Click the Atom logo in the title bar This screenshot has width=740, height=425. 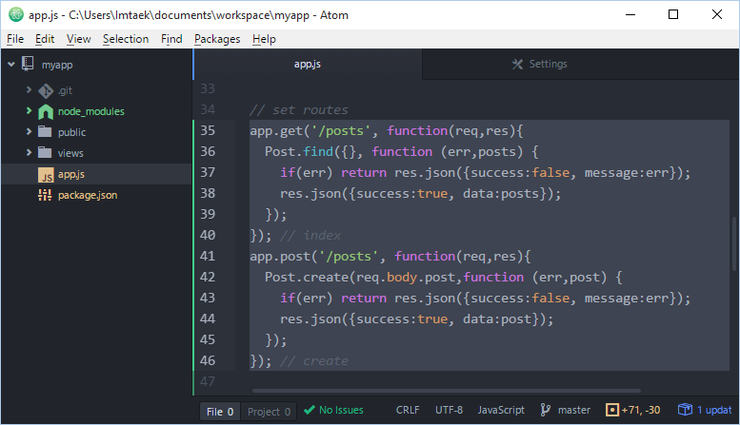tap(16, 15)
